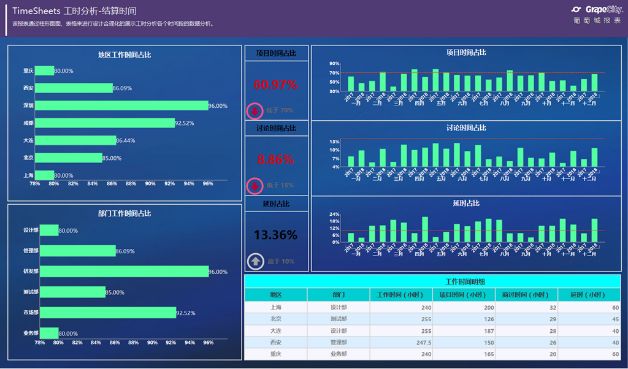Select the 重庆 cell in the detail table
Viewport: 628px width, 369px height.
tap(276, 354)
